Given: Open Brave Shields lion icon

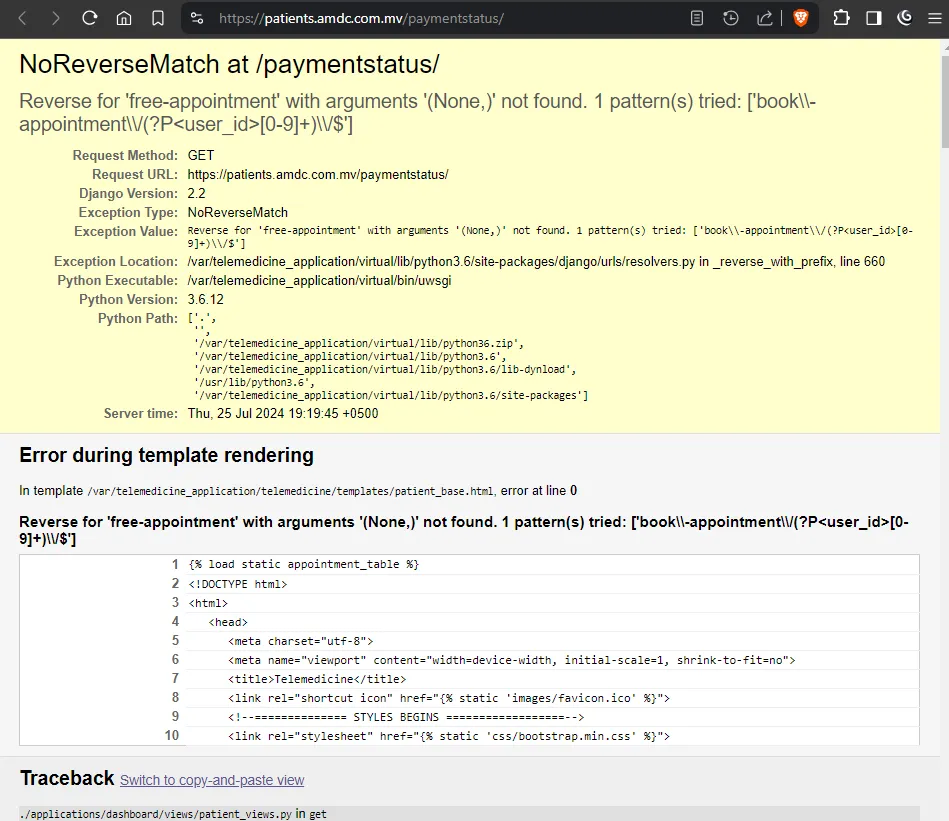Looking at the screenshot, I should click(800, 18).
